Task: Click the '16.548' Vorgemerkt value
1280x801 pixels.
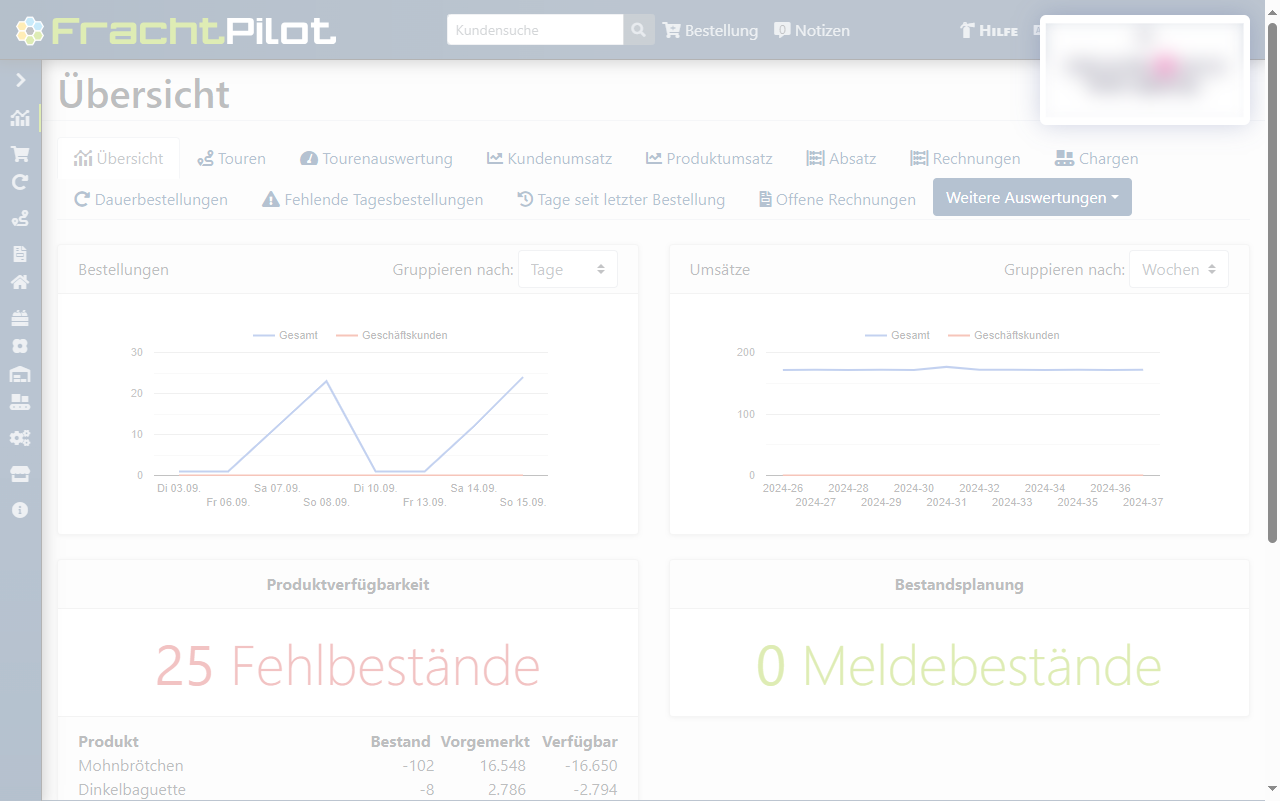Action: 501,766
